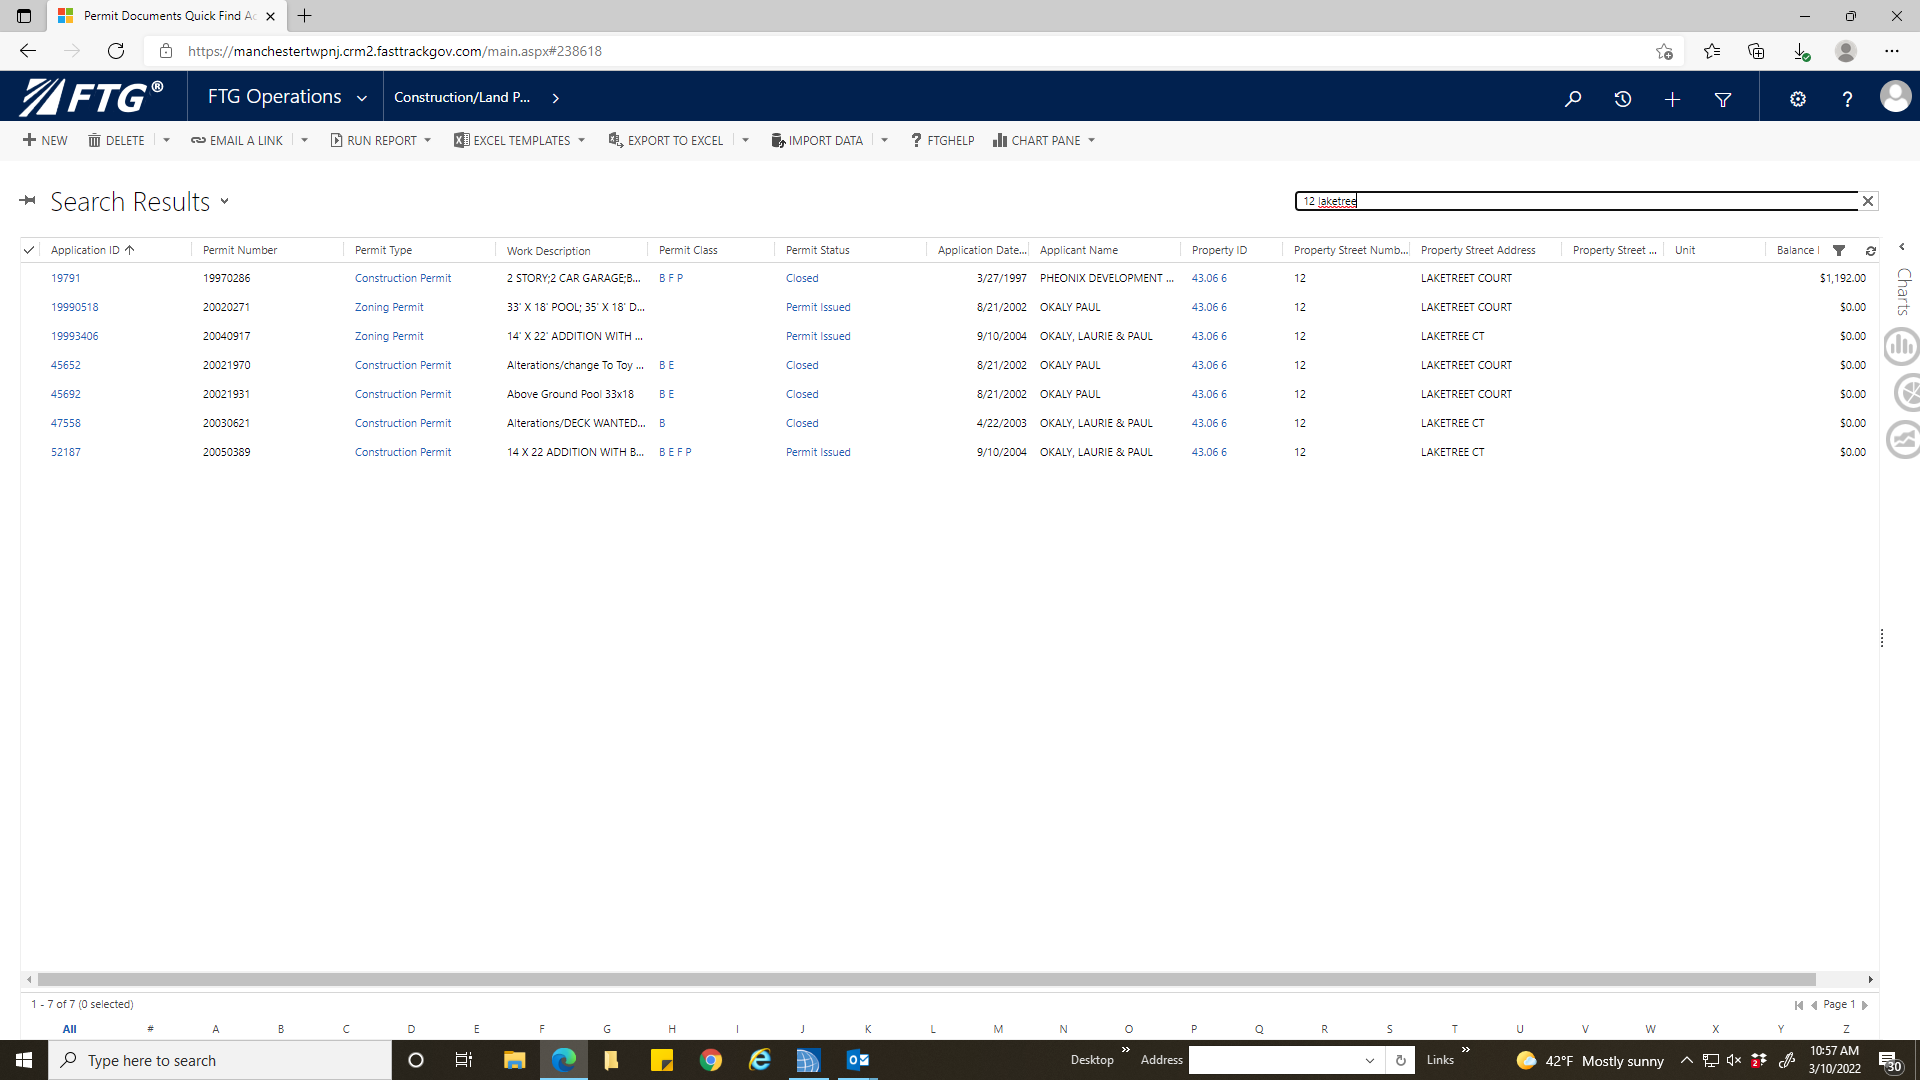The height and width of the screenshot is (1080, 1920).
Task: Open the user profile avatar in header
Action: [x=1895, y=97]
